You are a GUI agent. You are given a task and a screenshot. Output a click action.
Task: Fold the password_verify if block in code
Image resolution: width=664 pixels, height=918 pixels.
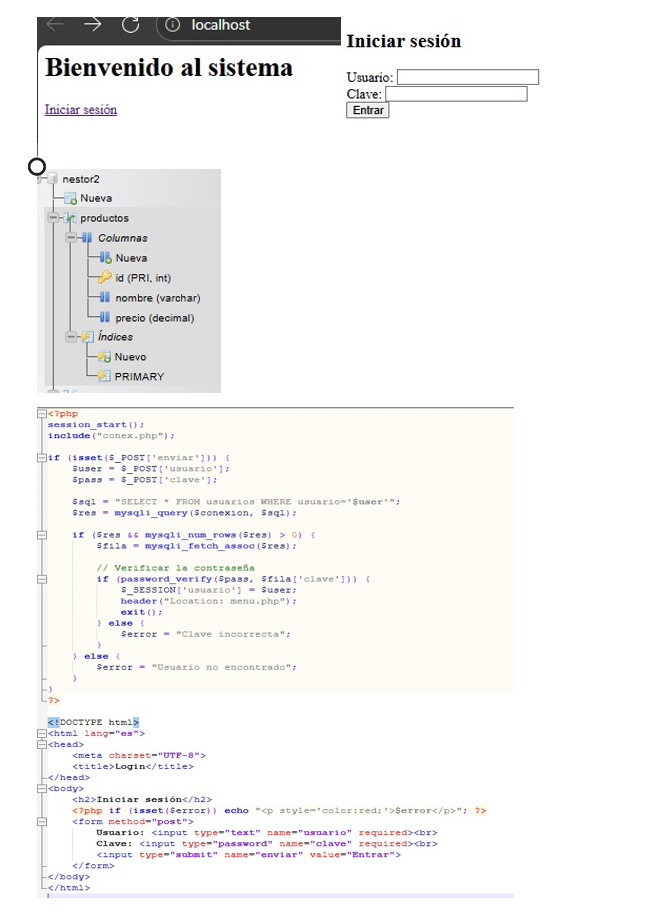(41, 579)
